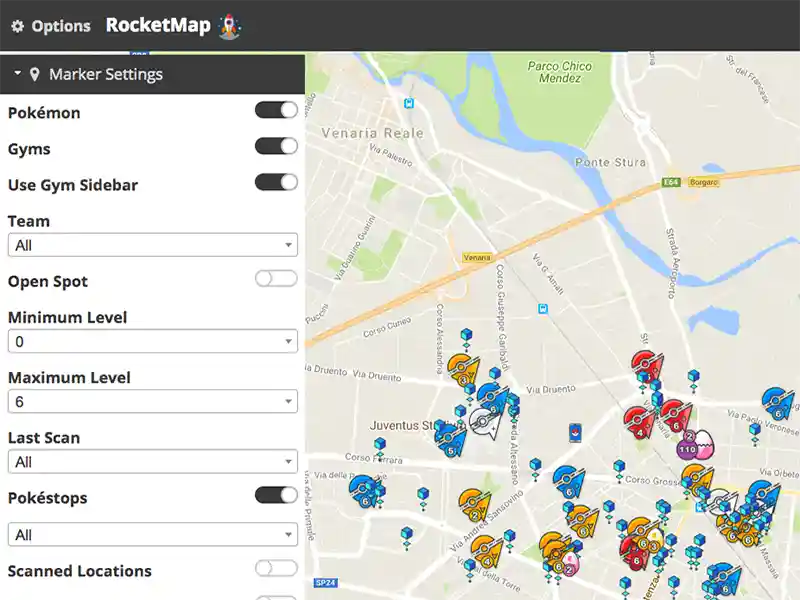Select yellow level 2 gym near Via Andrea Sansovino

(x=475, y=505)
